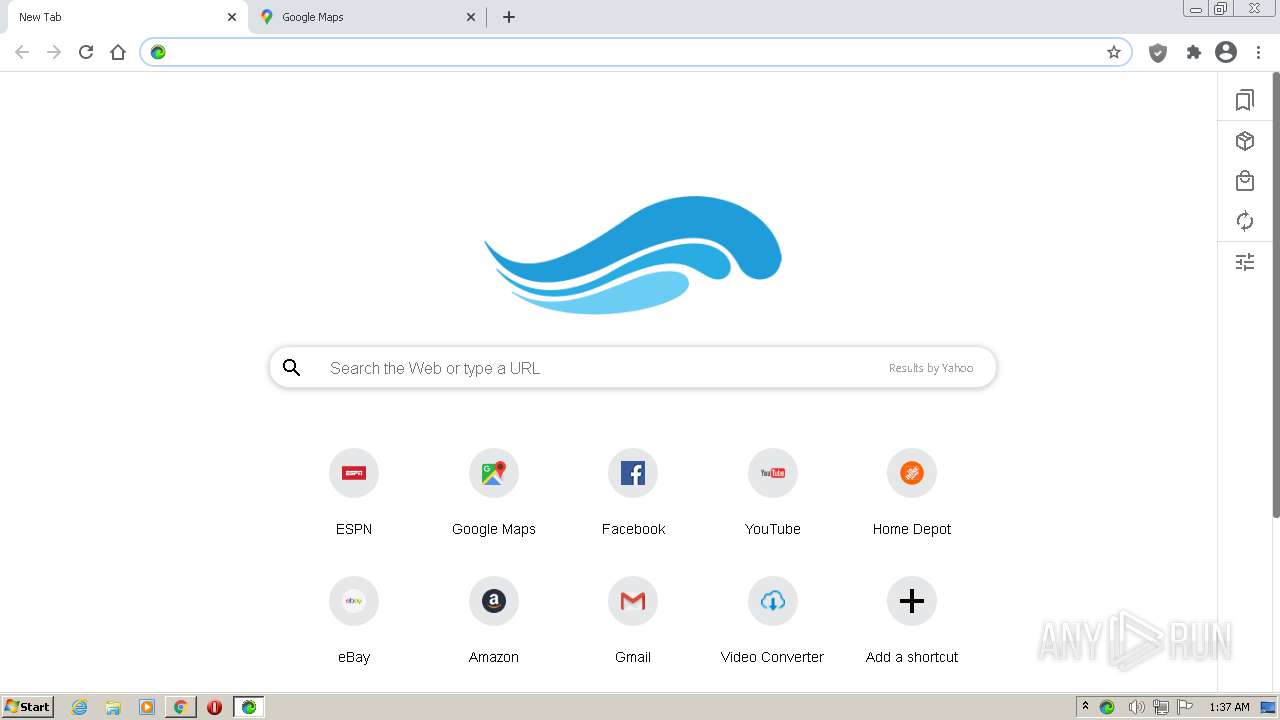Viewport: 1280px width, 720px height.
Task: Show hidden system tray icons
Action: point(1085,707)
